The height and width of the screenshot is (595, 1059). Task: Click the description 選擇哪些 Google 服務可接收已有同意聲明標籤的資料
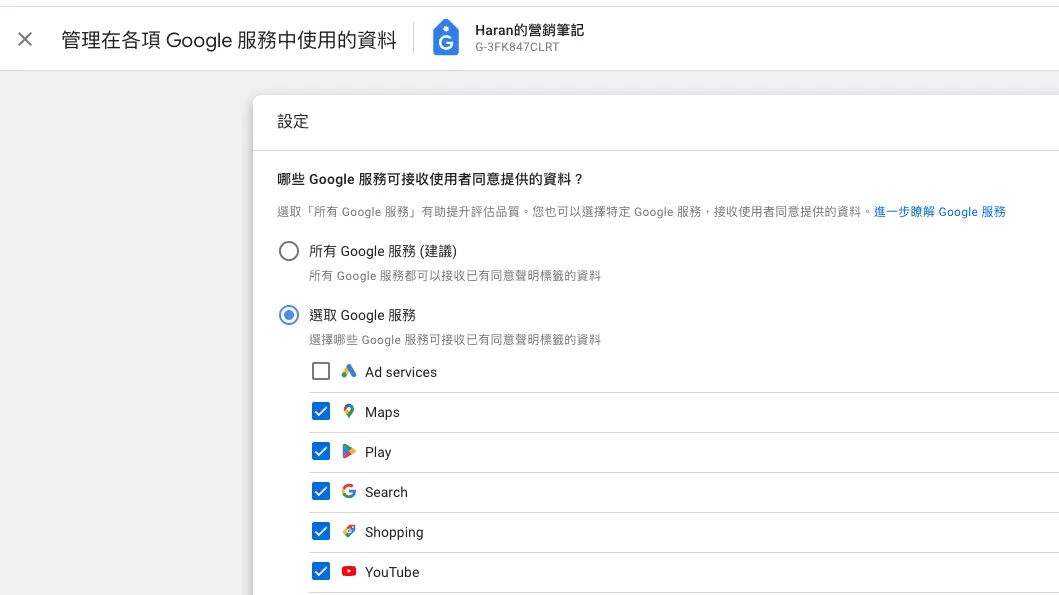(455, 340)
